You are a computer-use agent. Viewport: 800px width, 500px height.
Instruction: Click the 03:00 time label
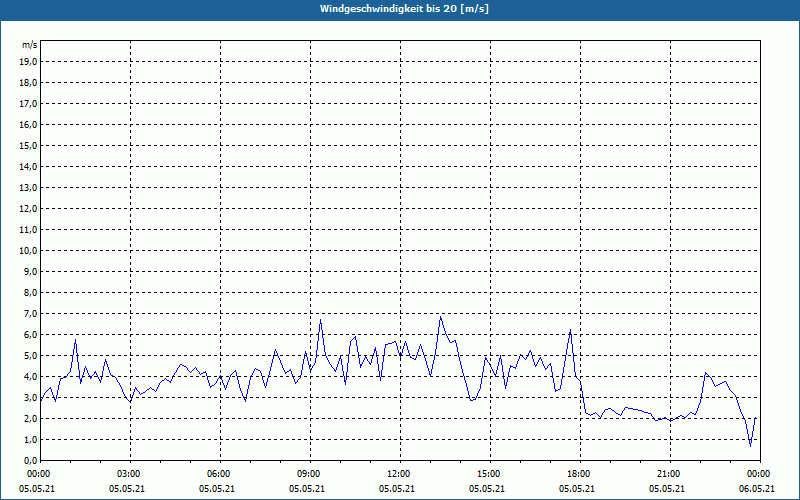(x=131, y=474)
